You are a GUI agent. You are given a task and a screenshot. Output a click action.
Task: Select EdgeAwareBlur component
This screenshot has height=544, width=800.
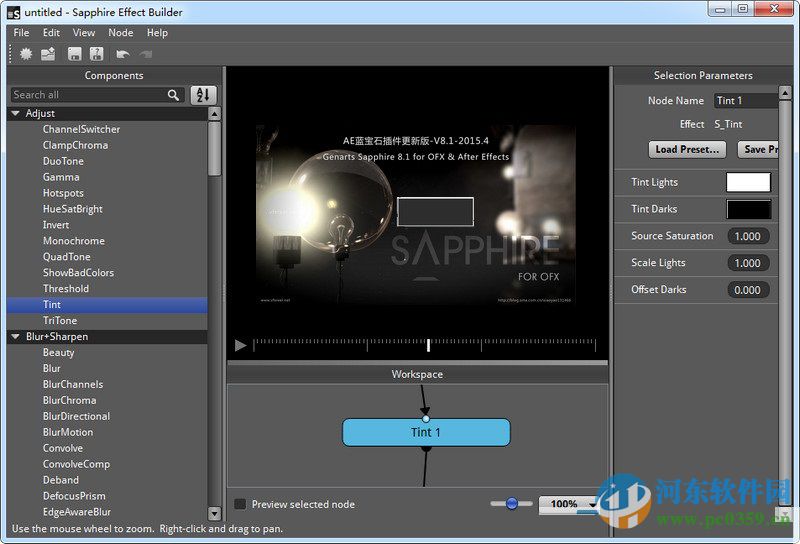[x=77, y=512]
